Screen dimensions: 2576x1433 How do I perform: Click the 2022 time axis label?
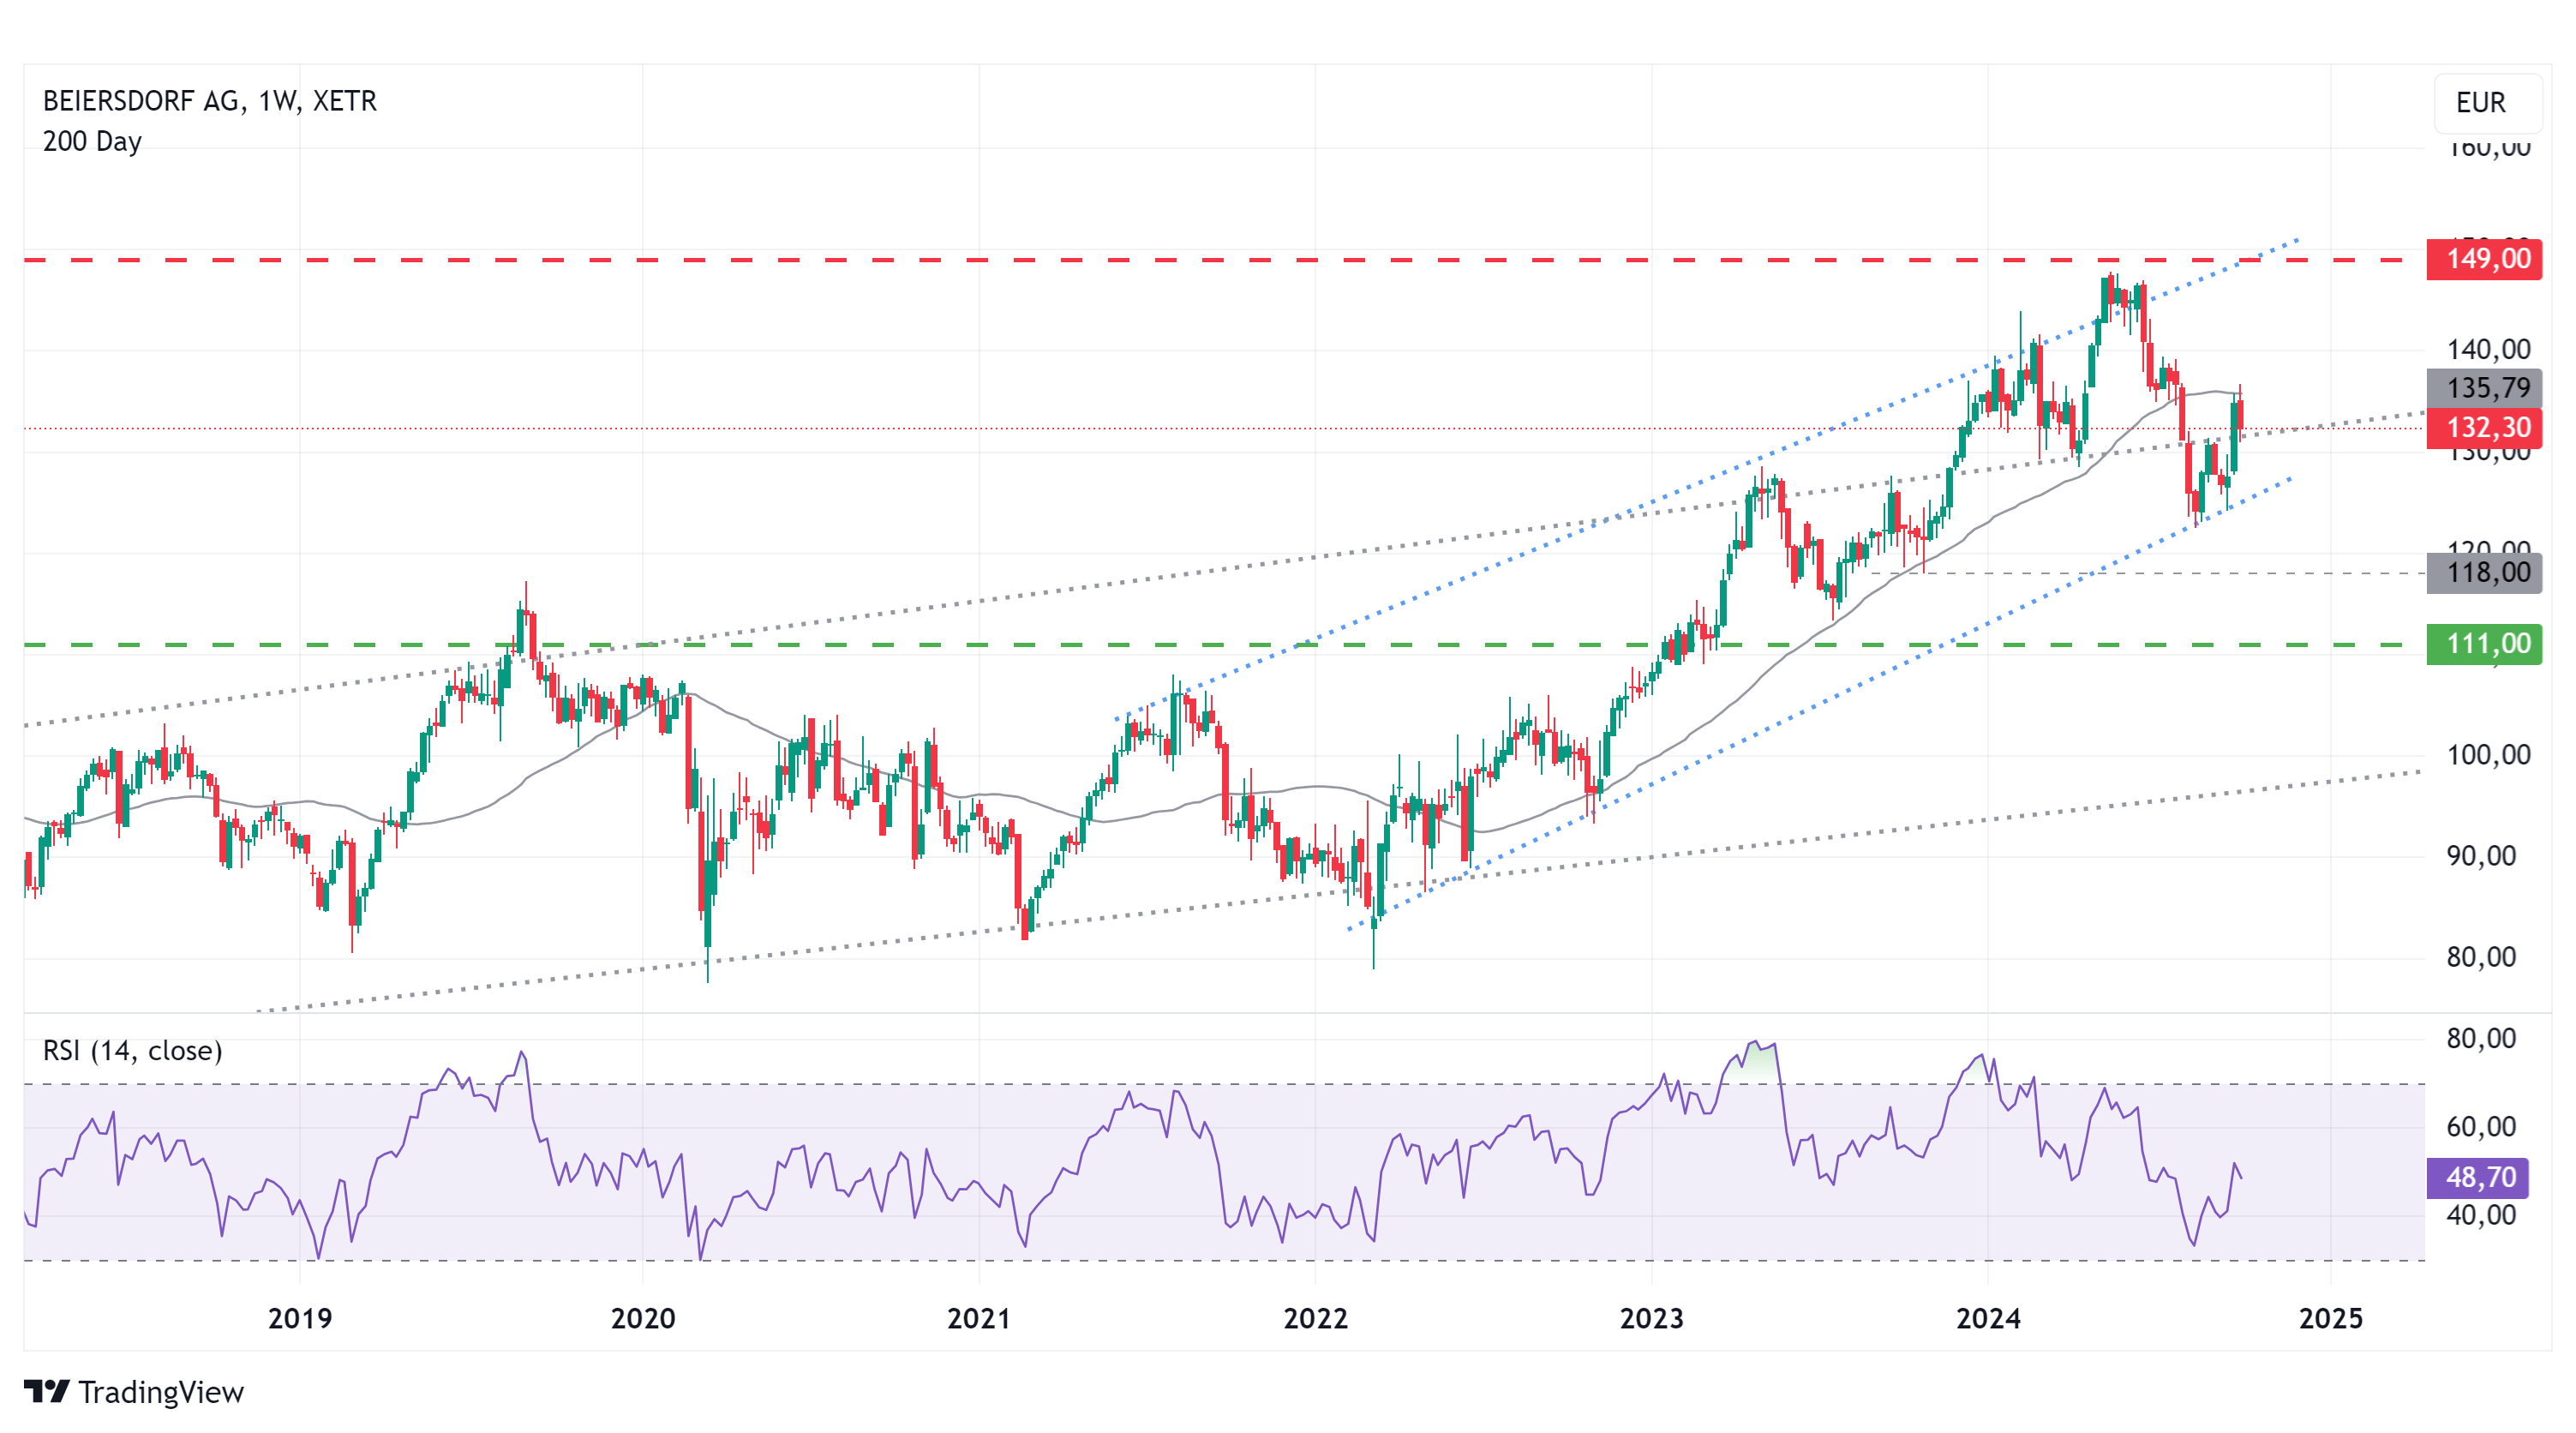pos(1315,1319)
